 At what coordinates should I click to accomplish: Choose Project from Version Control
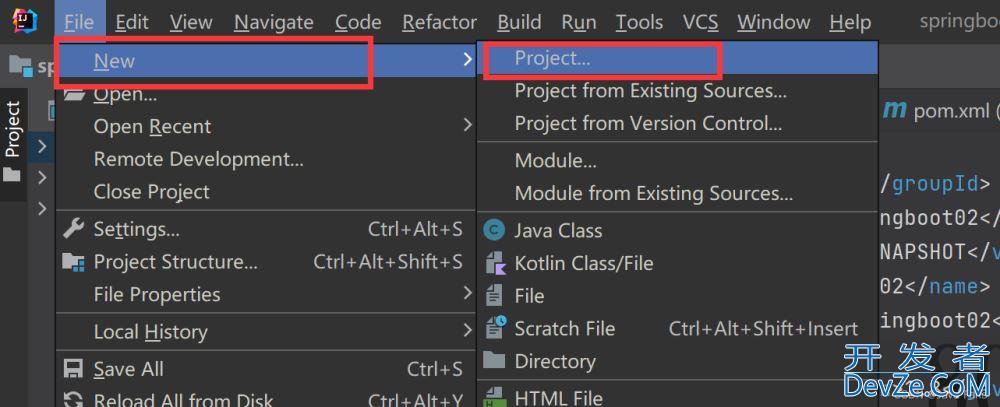point(648,123)
